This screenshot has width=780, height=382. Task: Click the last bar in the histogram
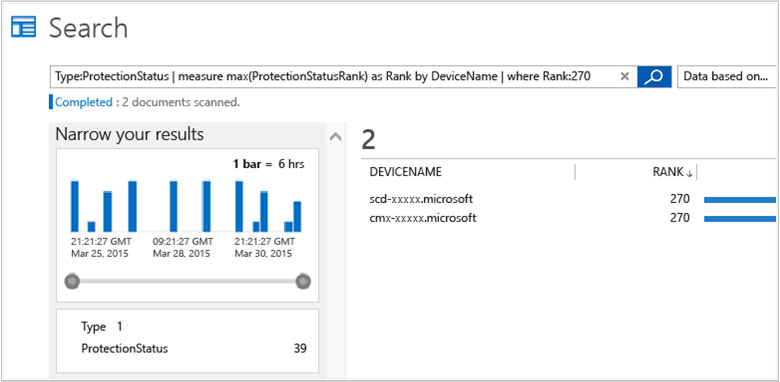point(297,216)
